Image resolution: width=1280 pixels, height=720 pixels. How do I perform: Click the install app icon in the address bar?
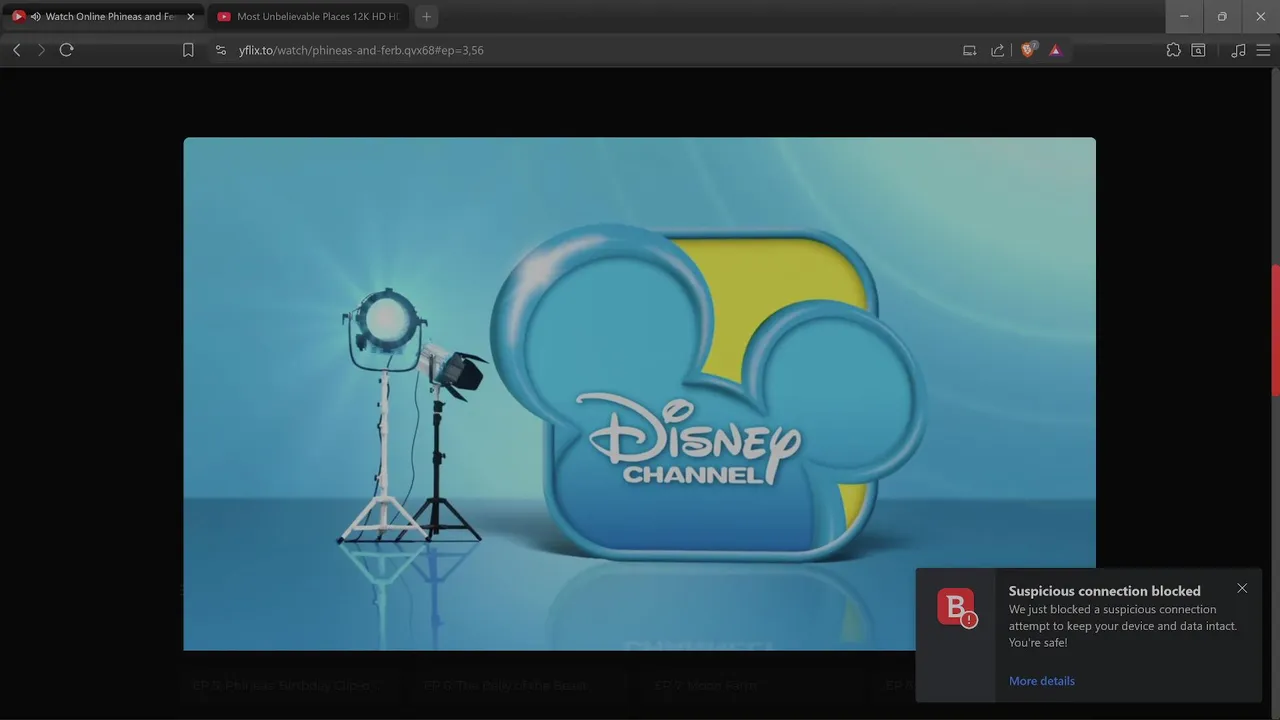(x=970, y=50)
